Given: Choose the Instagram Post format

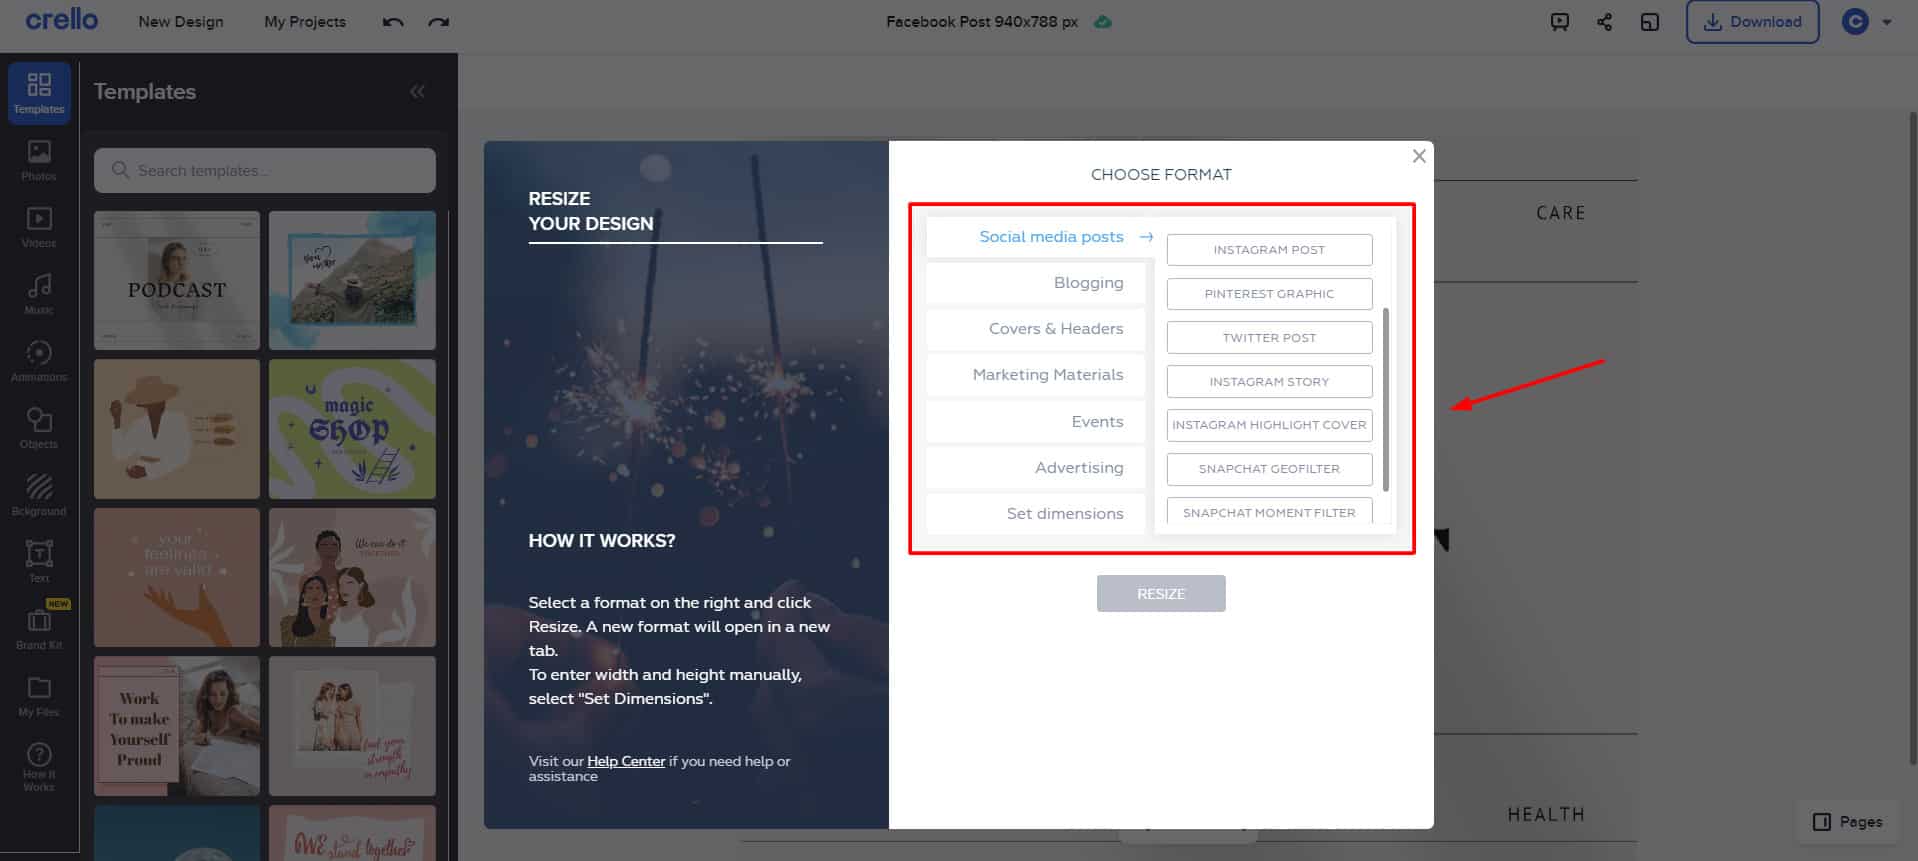Looking at the screenshot, I should (x=1268, y=250).
